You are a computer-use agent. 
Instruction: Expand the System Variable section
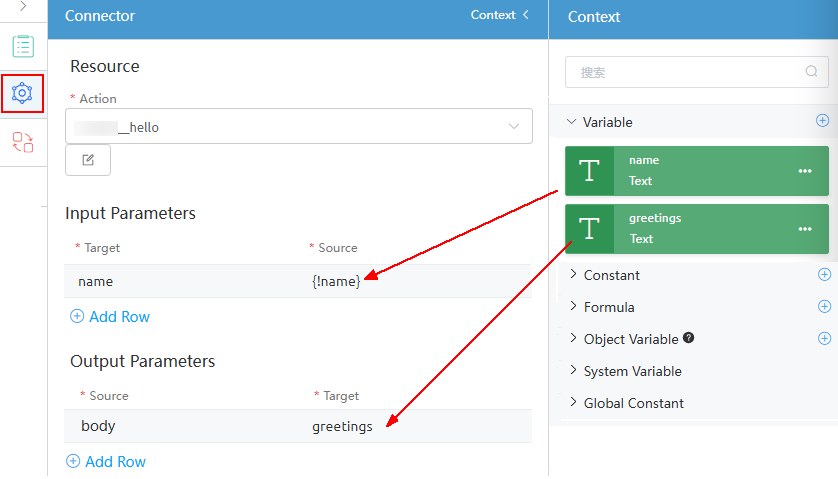click(573, 370)
